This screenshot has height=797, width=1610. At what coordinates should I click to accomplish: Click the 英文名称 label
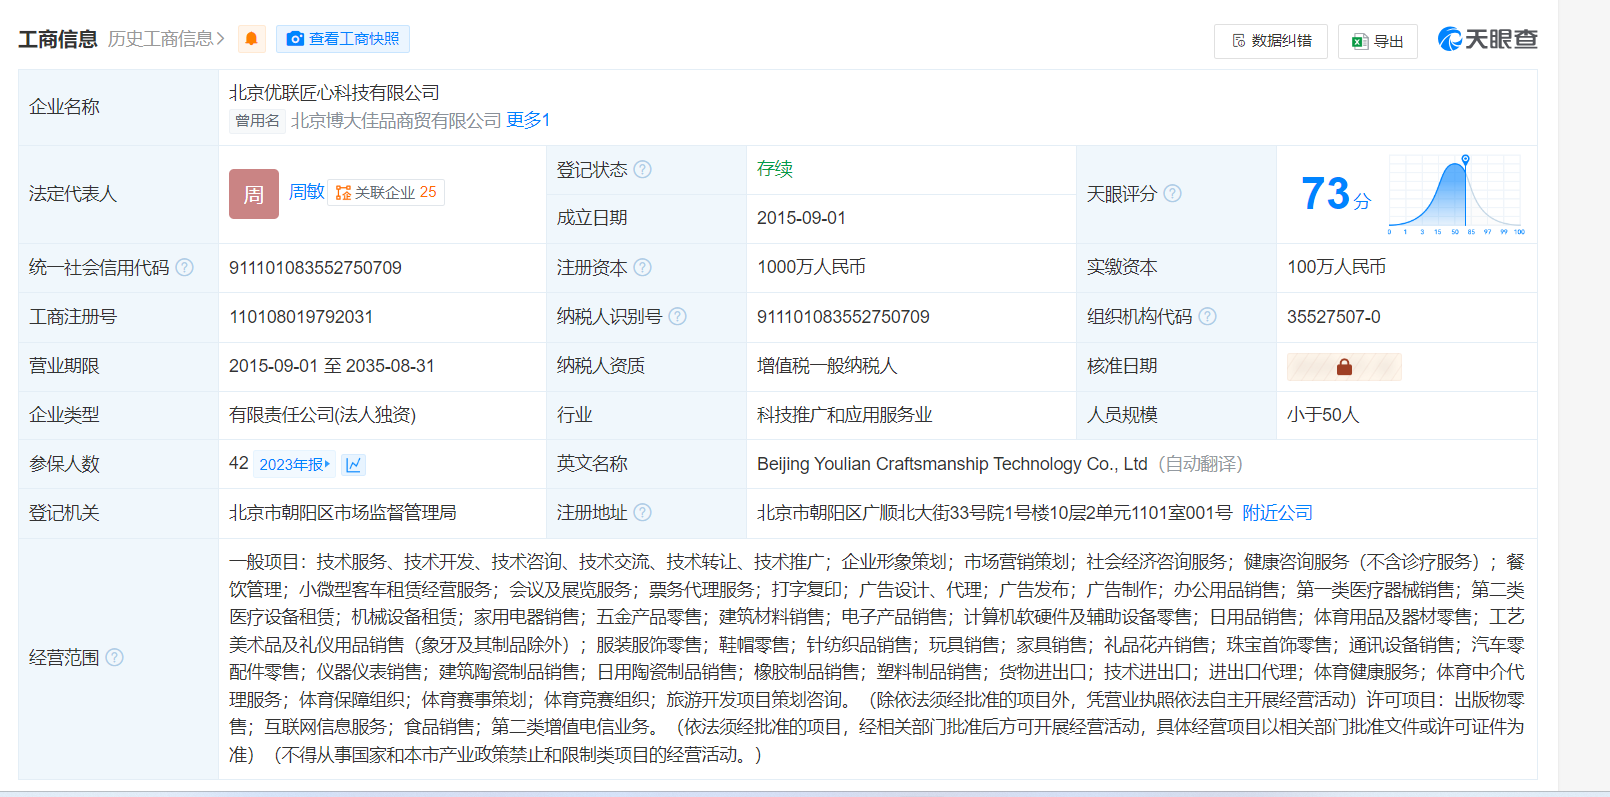pyautogui.click(x=592, y=464)
